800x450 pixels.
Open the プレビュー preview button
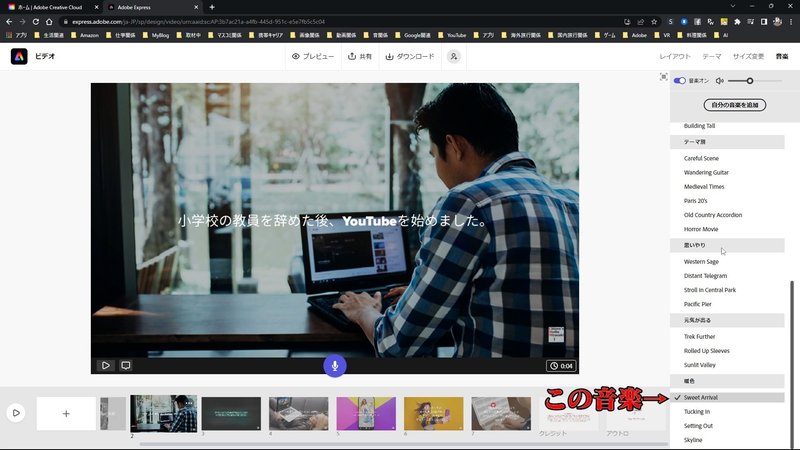pos(313,56)
